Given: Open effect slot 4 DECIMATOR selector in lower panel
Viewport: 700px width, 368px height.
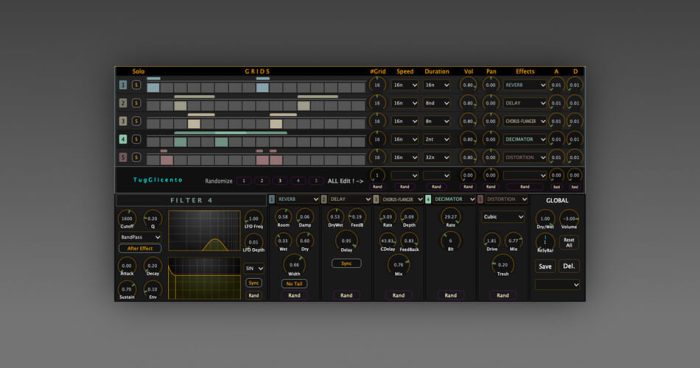Looking at the screenshot, I should coord(454,199).
